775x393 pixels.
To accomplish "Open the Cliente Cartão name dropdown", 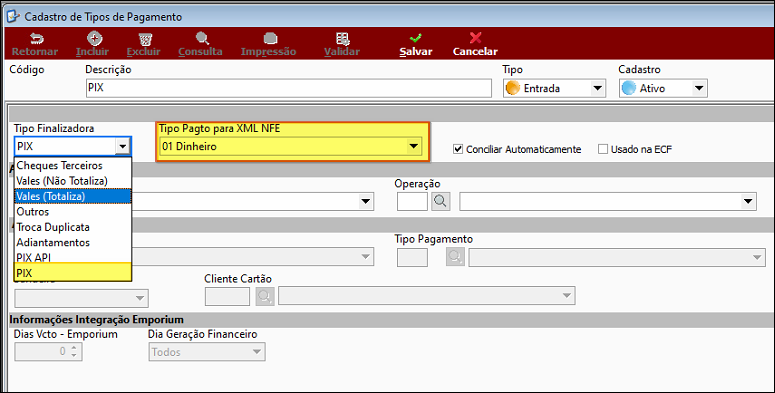I will pyautogui.click(x=567, y=296).
